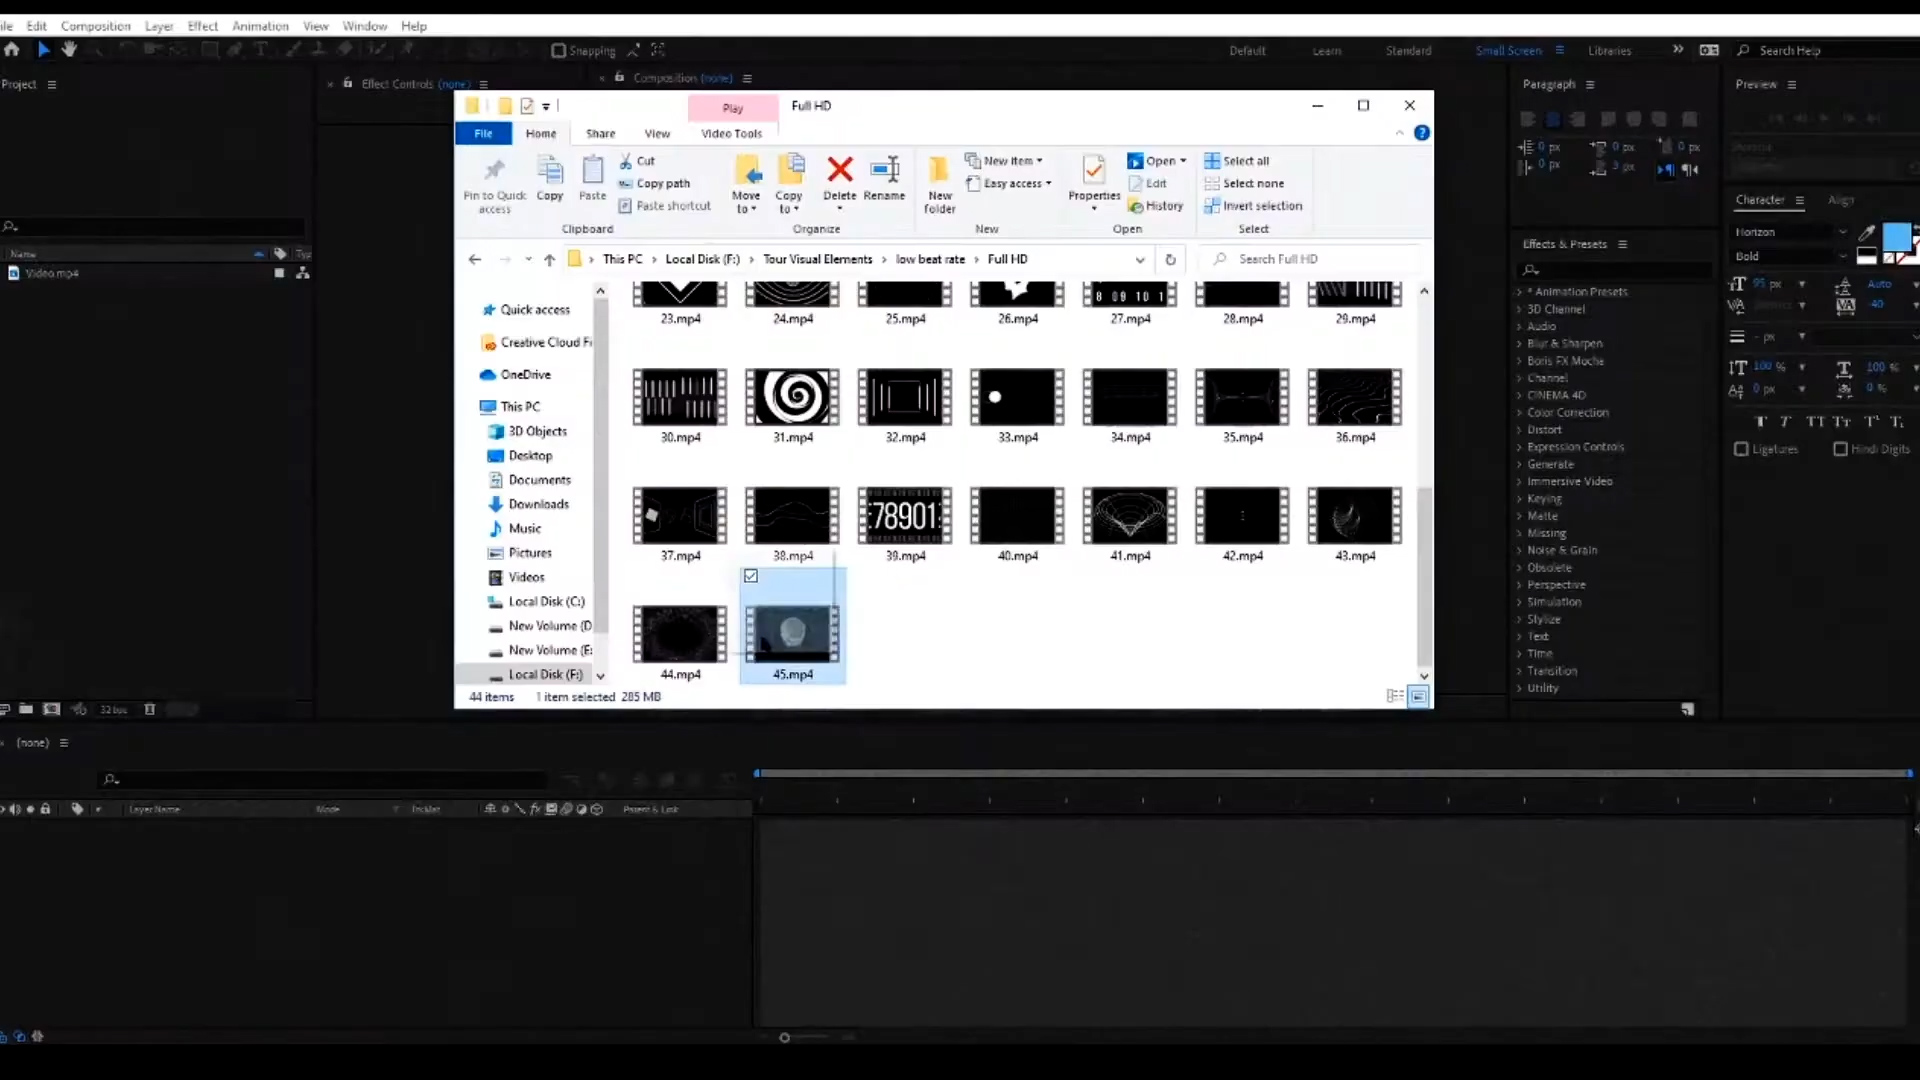Open the address bar history dropdown
1920x1080 pixels.
(x=1140, y=260)
